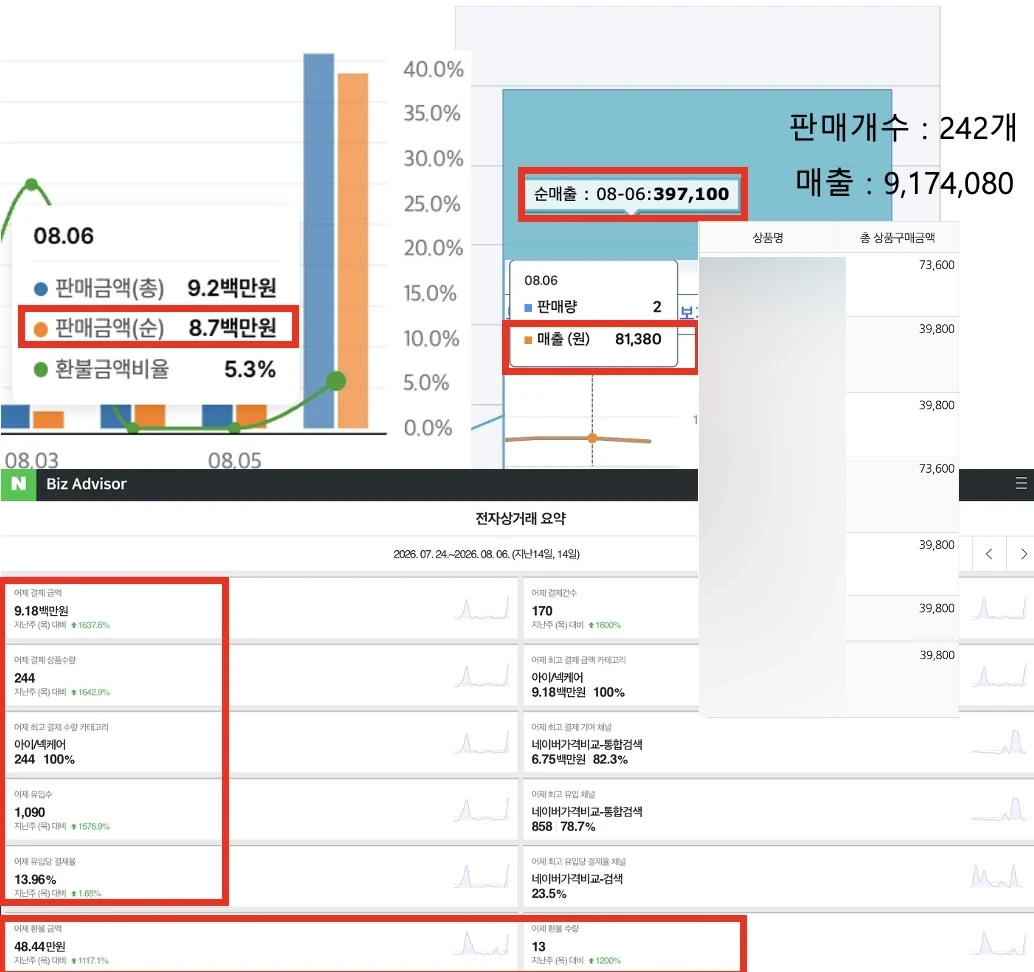Open the Biz Advisor hamburger menu
The image size is (1034, 972).
coord(1021,483)
